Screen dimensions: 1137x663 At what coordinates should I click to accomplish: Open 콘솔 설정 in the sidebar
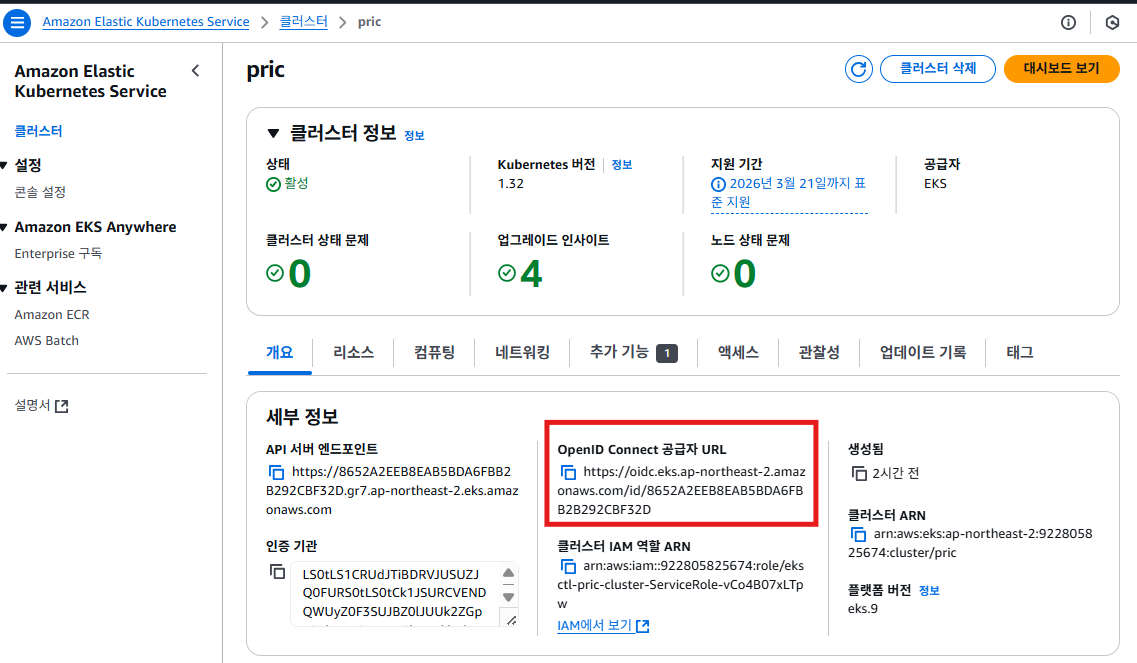[40, 192]
